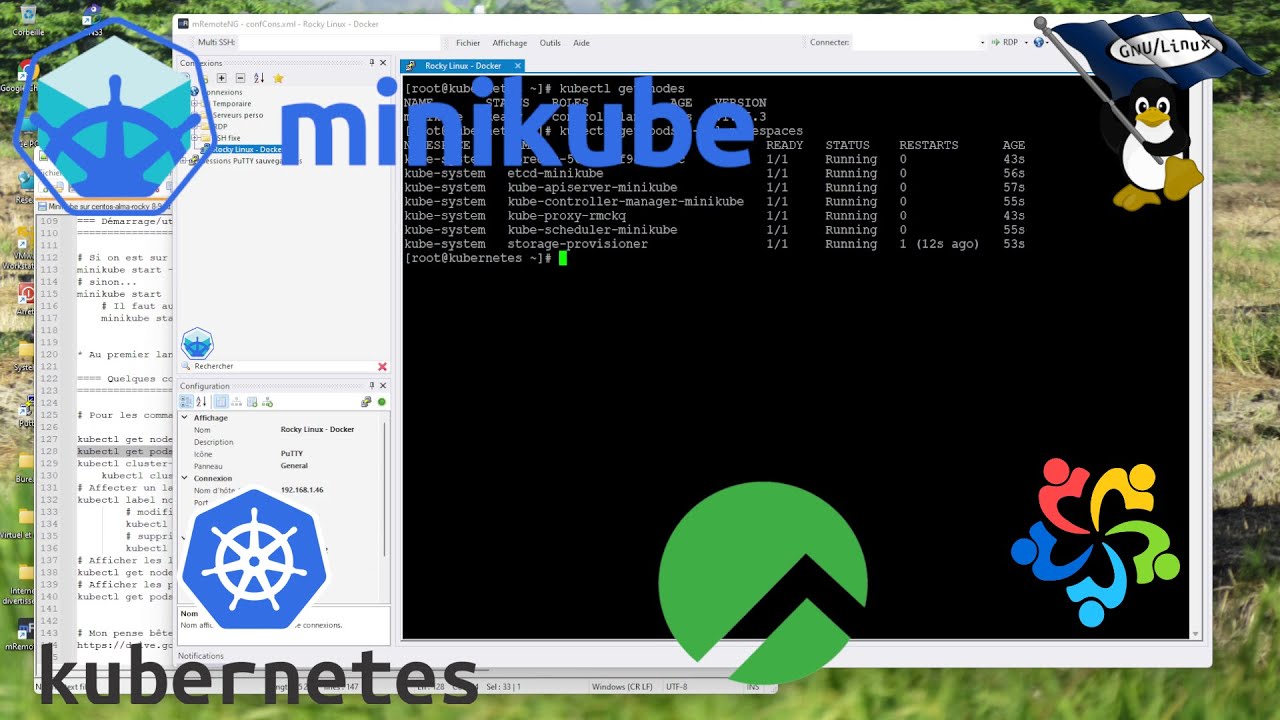The height and width of the screenshot is (720, 1280).
Task: Click INS mode in Notepad++ status bar
Action: pyautogui.click(x=753, y=687)
